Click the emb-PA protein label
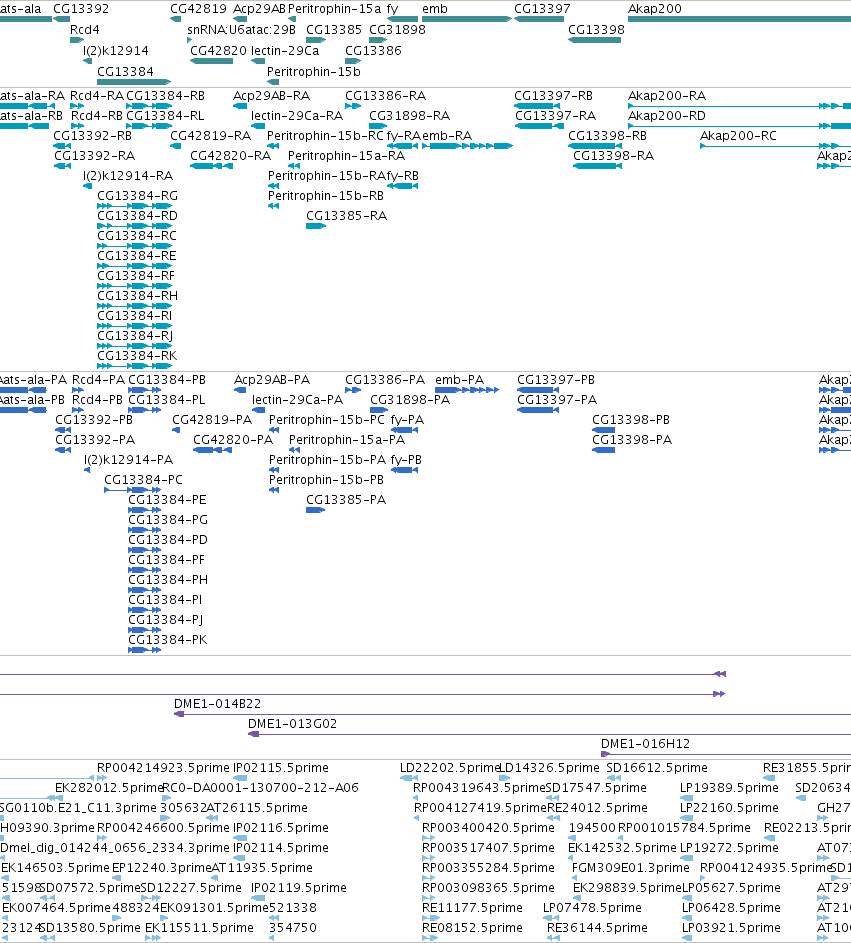 click(459, 380)
